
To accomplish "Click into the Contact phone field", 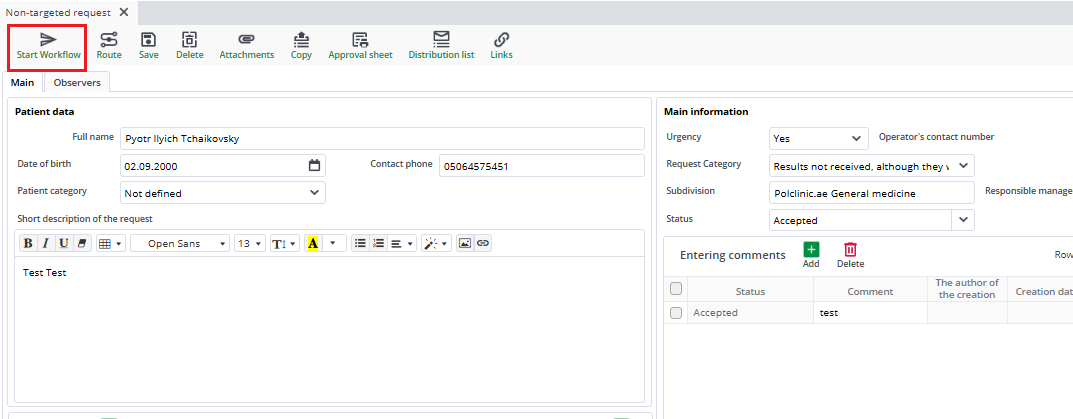I will 541,166.
